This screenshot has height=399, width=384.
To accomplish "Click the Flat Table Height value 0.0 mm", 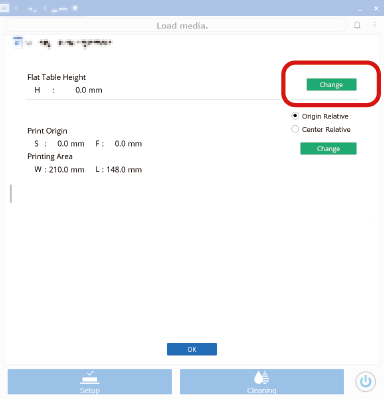I will pos(89,90).
